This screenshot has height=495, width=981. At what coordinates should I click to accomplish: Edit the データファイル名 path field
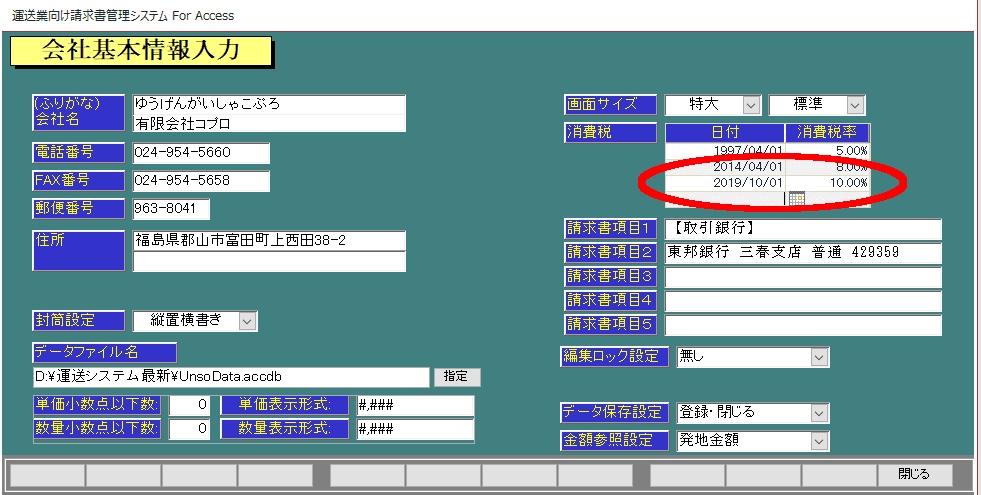pos(231,377)
